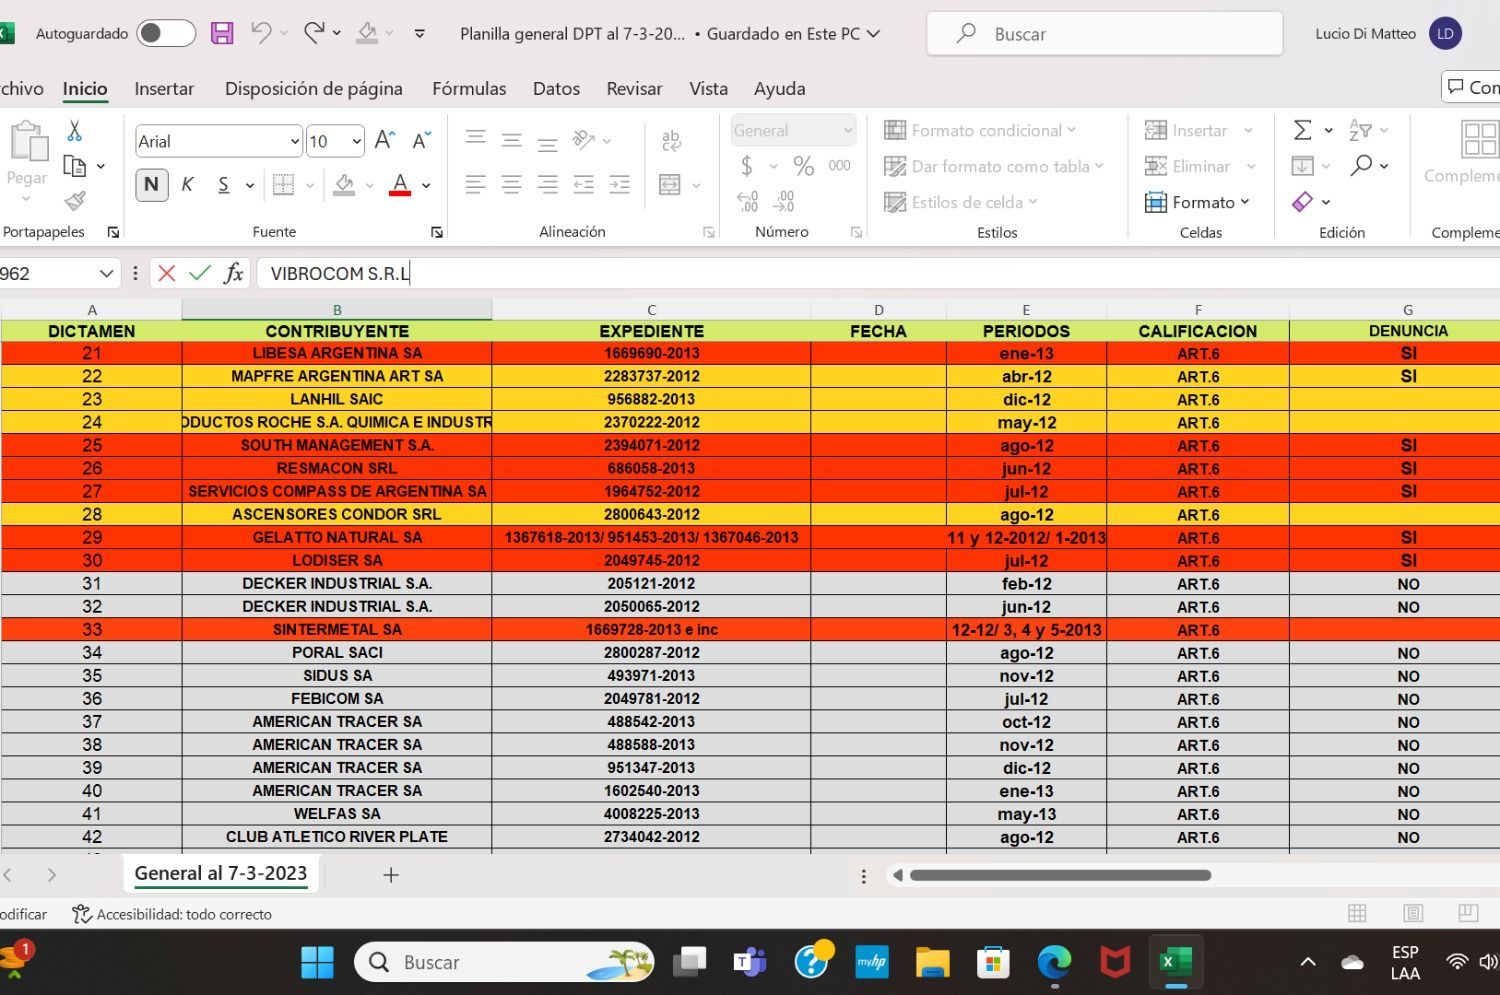Click the Redo arrow icon
Image resolution: width=1500 pixels, height=995 pixels.
[314, 33]
